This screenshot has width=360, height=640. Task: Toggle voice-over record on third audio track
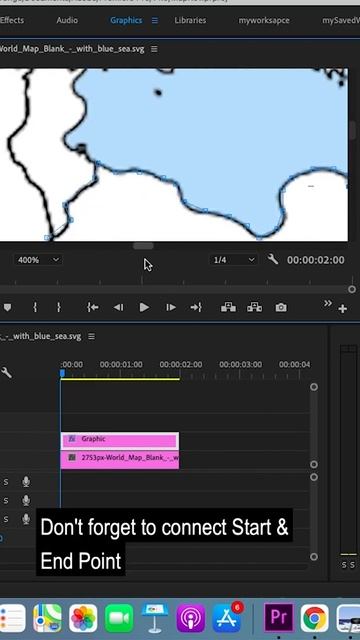(26, 519)
